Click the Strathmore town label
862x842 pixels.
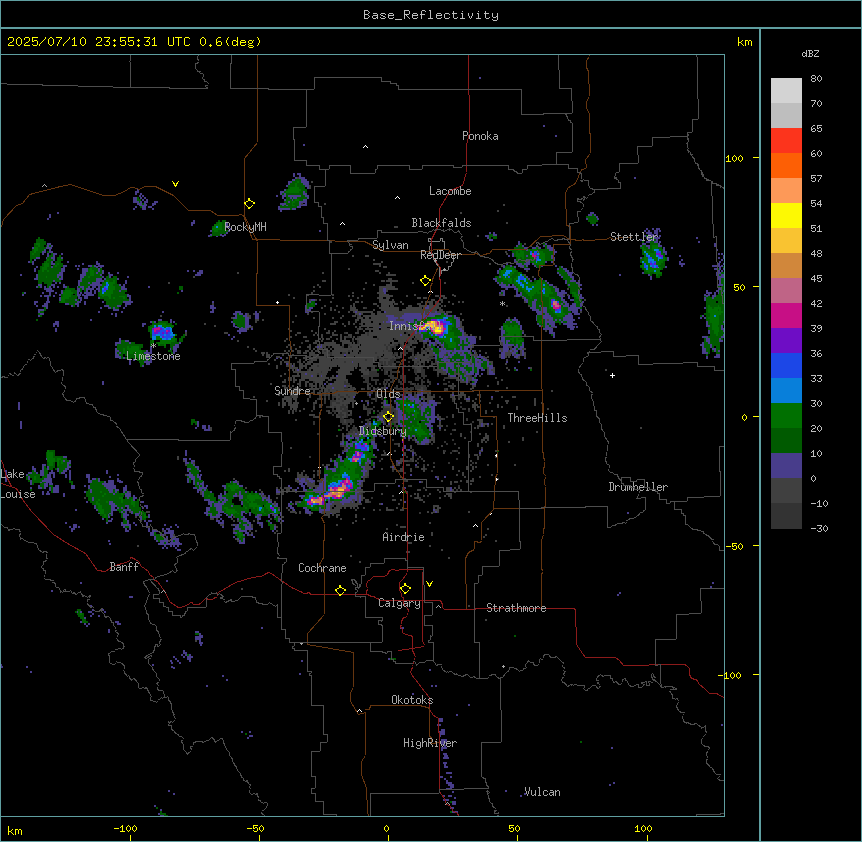tap(516, 608)
